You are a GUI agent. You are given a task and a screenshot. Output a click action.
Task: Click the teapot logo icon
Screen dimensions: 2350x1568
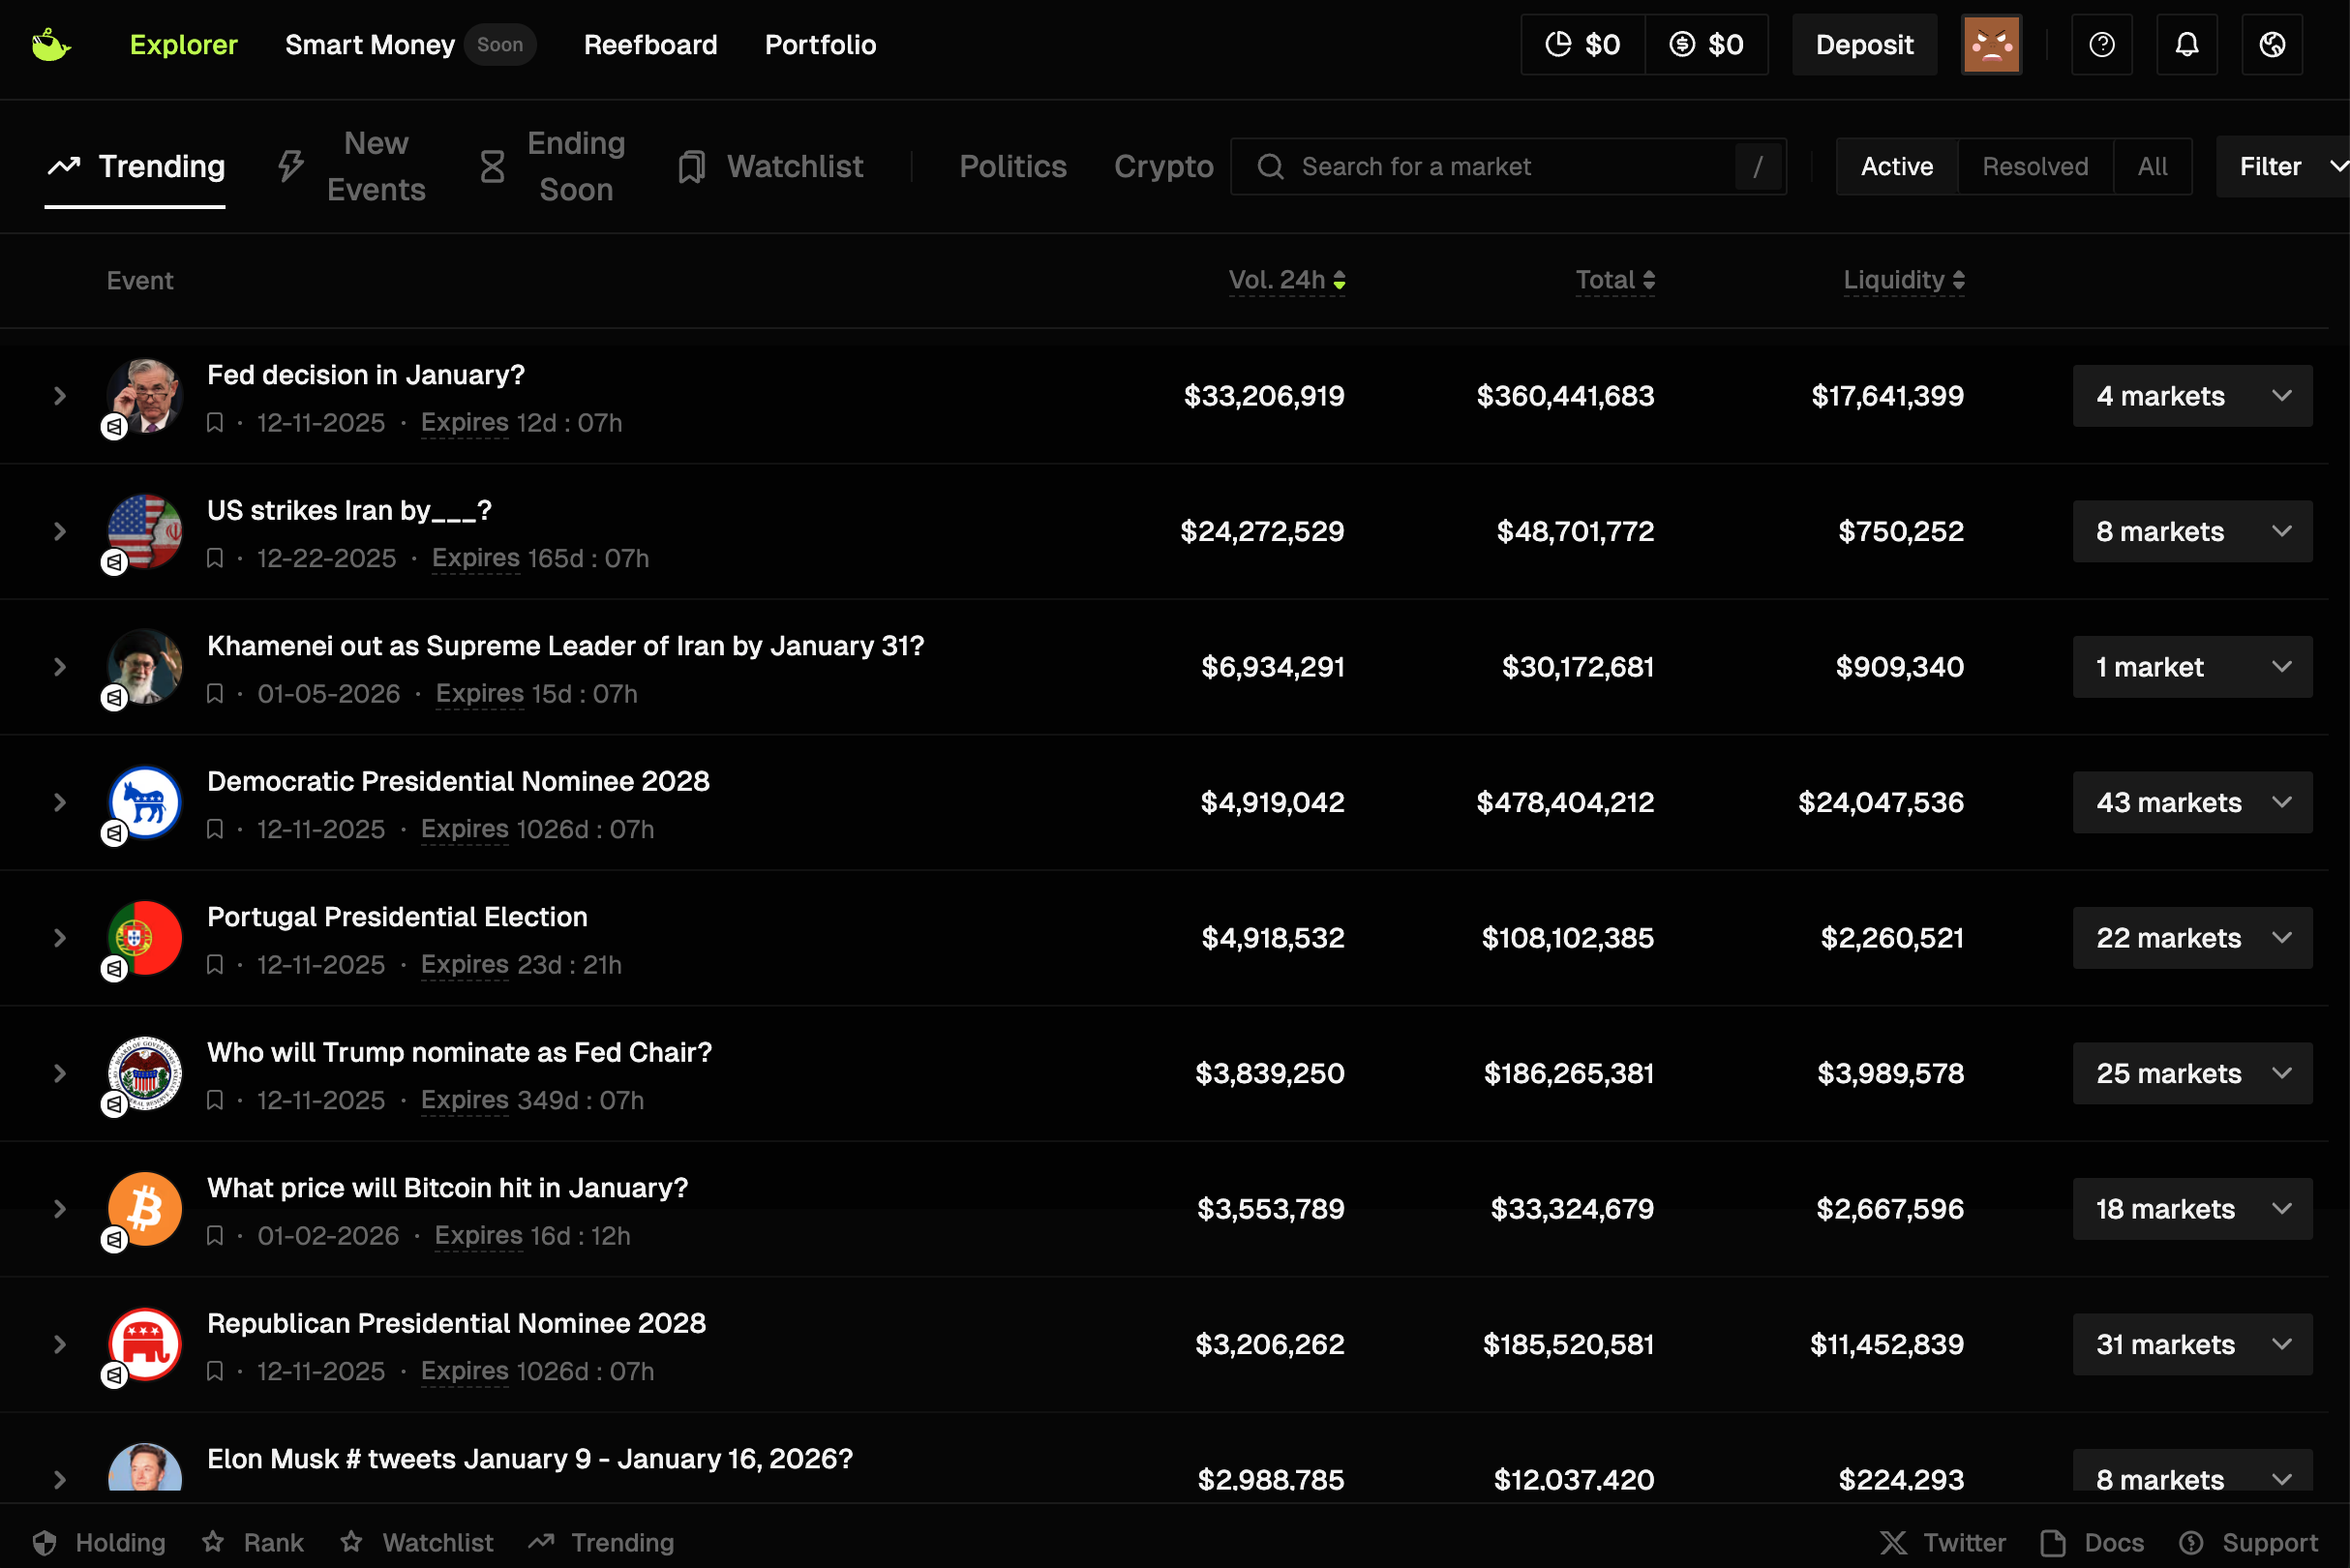[50, 45]
